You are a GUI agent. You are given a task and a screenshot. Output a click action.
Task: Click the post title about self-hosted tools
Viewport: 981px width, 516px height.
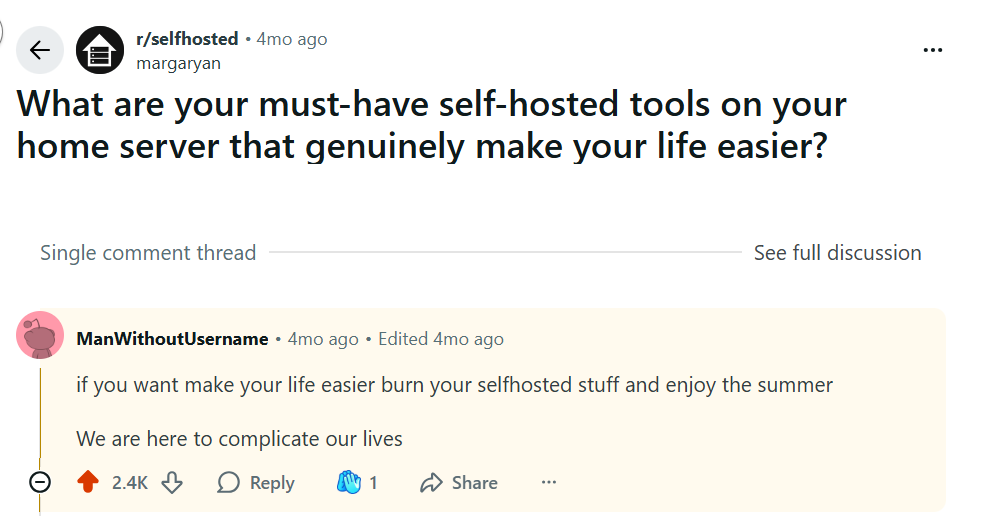tap(432, 124)
